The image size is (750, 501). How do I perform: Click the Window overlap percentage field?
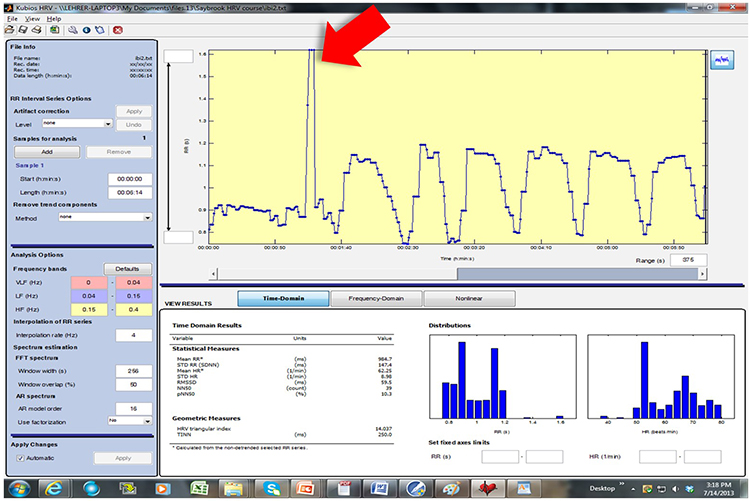134,384
